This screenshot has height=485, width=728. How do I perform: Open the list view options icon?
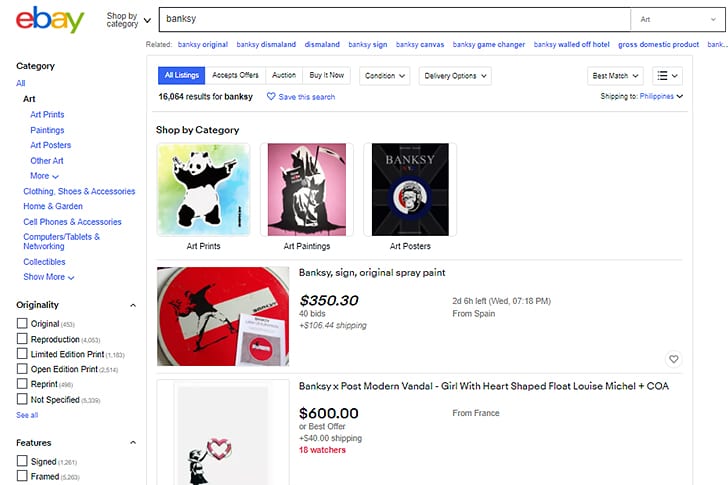click(x=667, y=75)
